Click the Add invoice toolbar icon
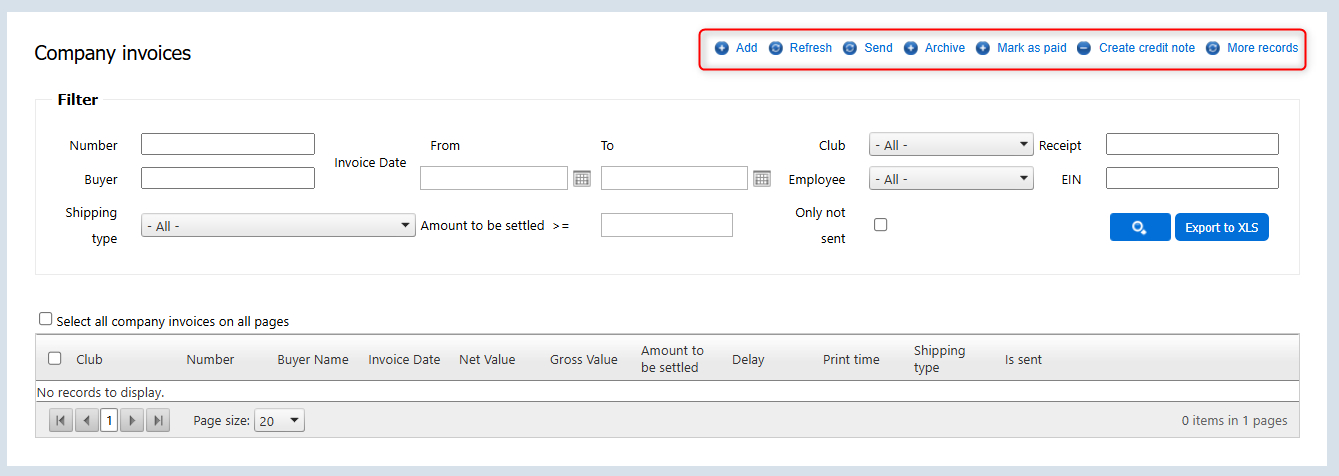The height and width of the screenshot is (476, 1339). (x=722, y=48)
